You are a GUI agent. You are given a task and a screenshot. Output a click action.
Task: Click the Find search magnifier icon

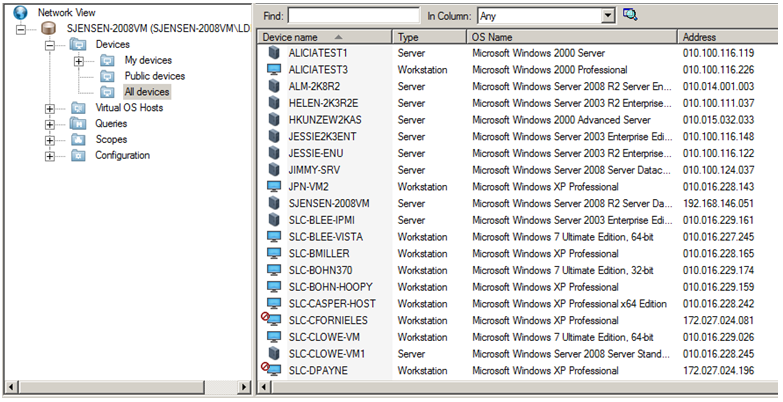coord(630,15)
